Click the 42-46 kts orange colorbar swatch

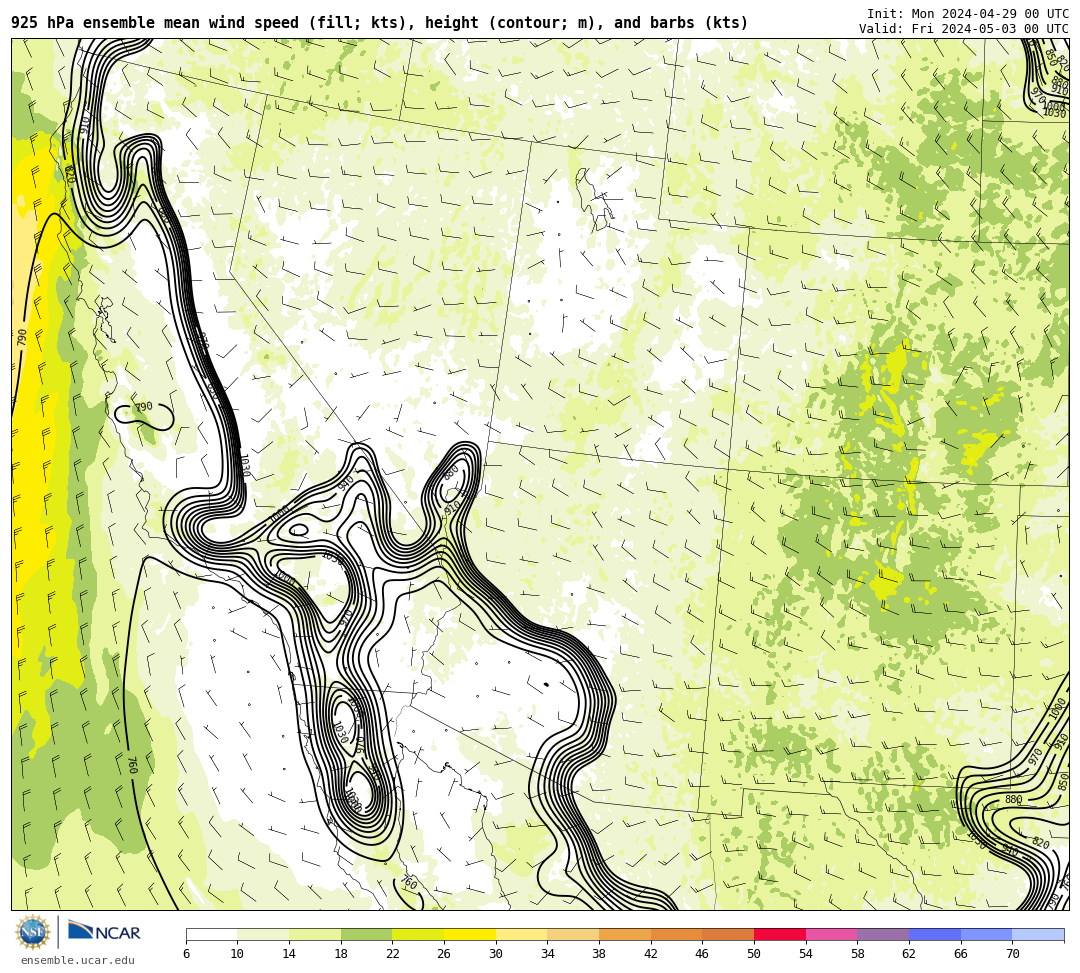676,934
